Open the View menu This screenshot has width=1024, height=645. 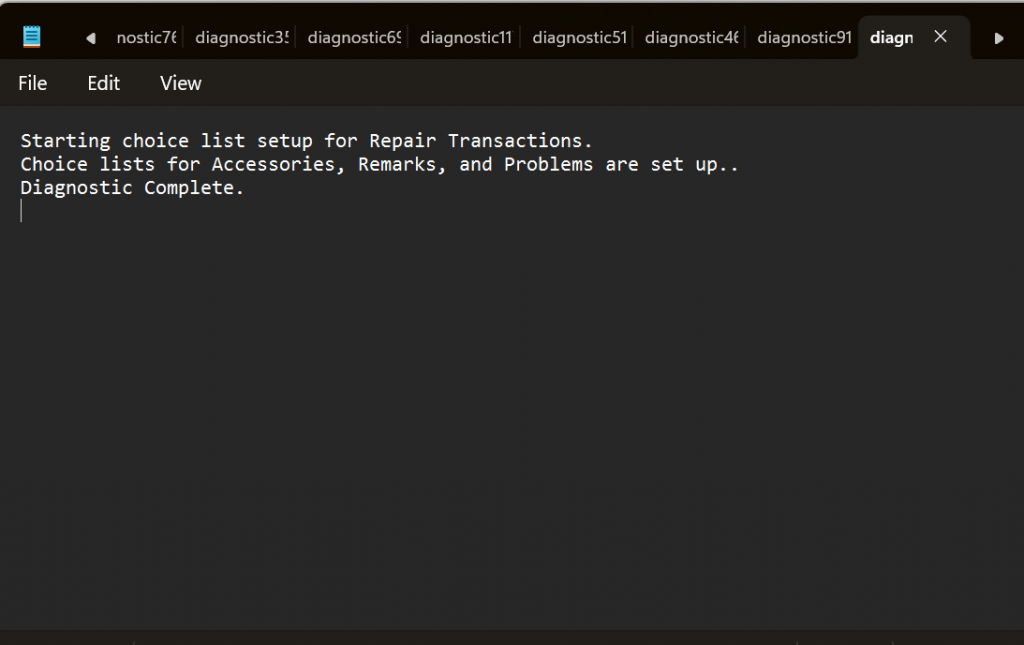[181, 83]
